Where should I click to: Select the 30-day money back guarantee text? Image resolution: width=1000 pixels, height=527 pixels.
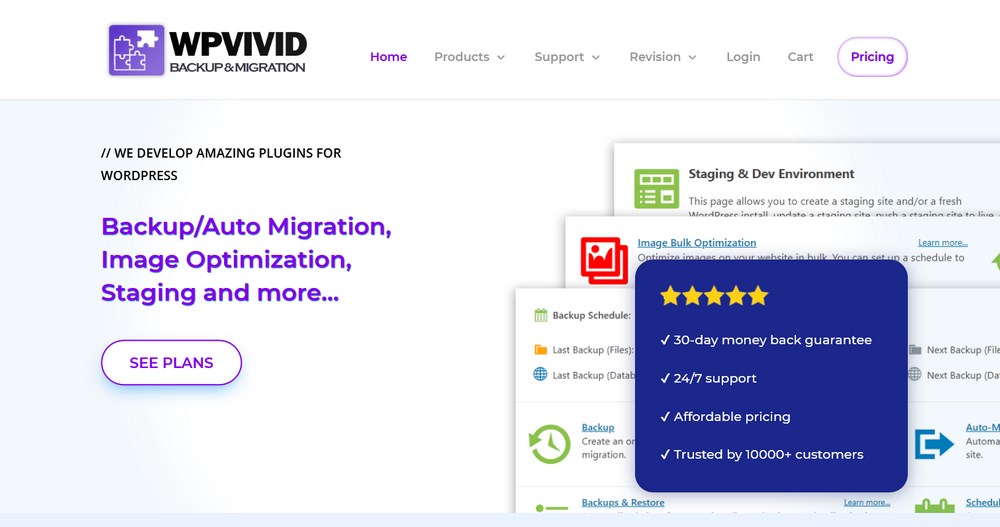766,340
